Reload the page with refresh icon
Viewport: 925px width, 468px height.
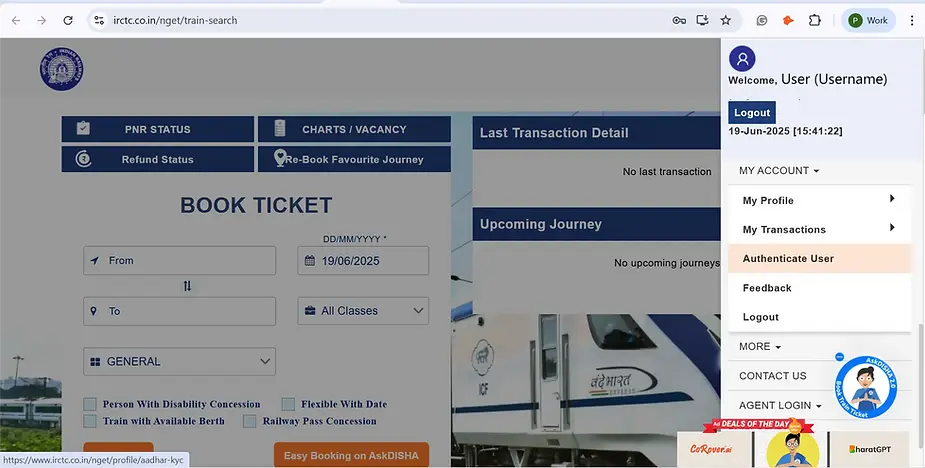click(68, 20)
